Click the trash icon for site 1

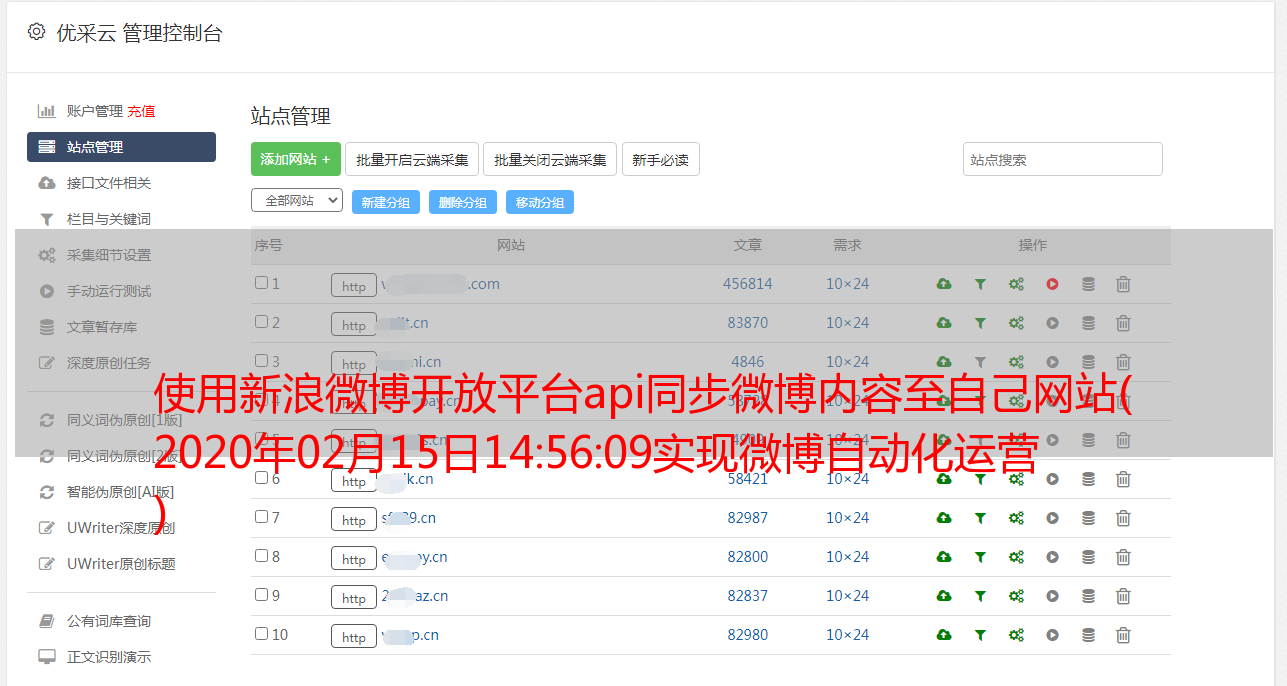pos(1123,284)
